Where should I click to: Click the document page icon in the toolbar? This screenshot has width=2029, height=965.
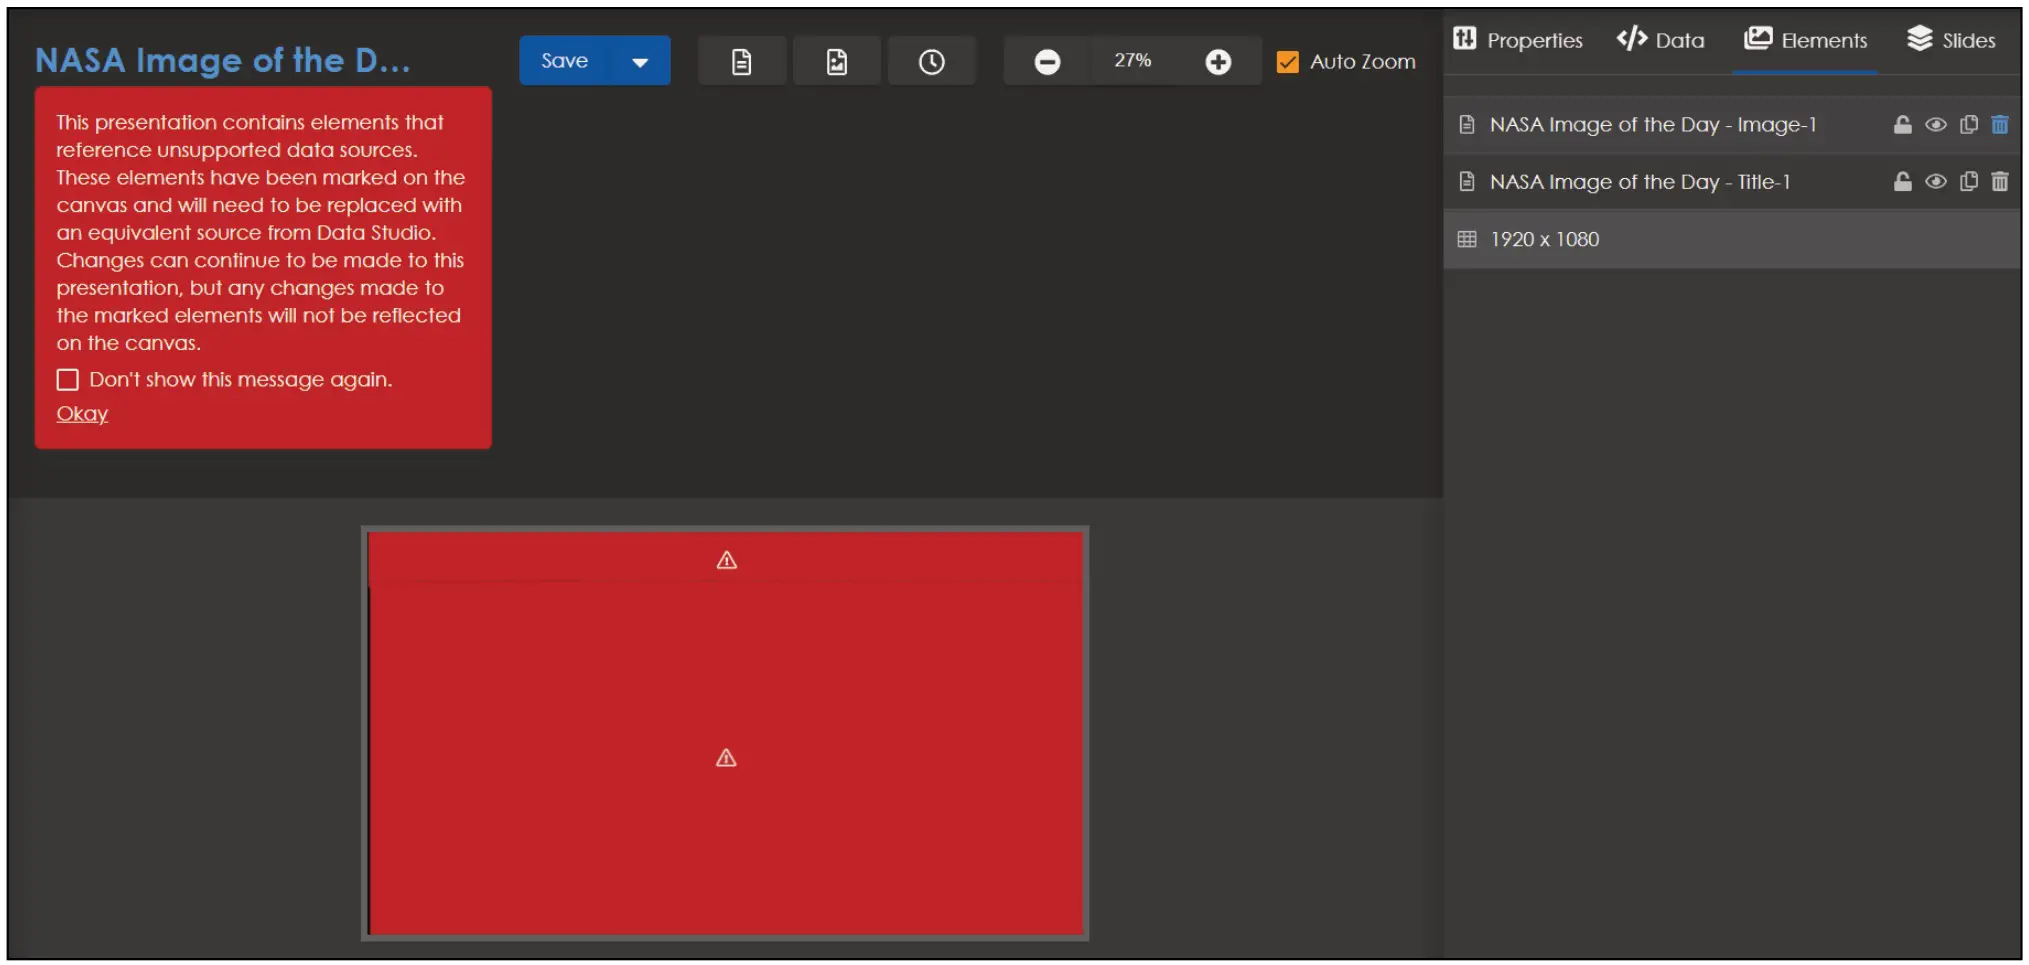(x=741, y=60)
